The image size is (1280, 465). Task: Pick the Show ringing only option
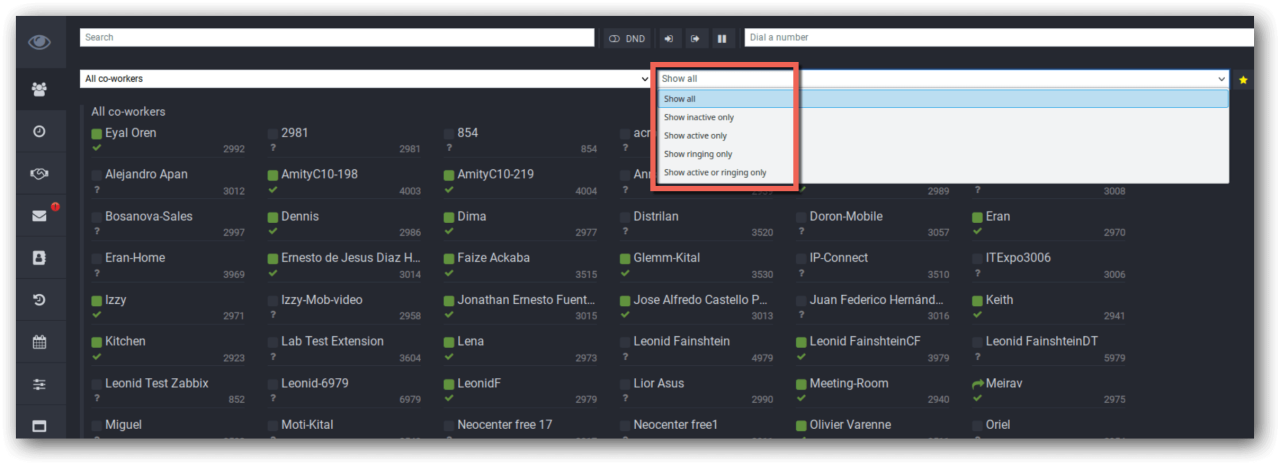698,154
